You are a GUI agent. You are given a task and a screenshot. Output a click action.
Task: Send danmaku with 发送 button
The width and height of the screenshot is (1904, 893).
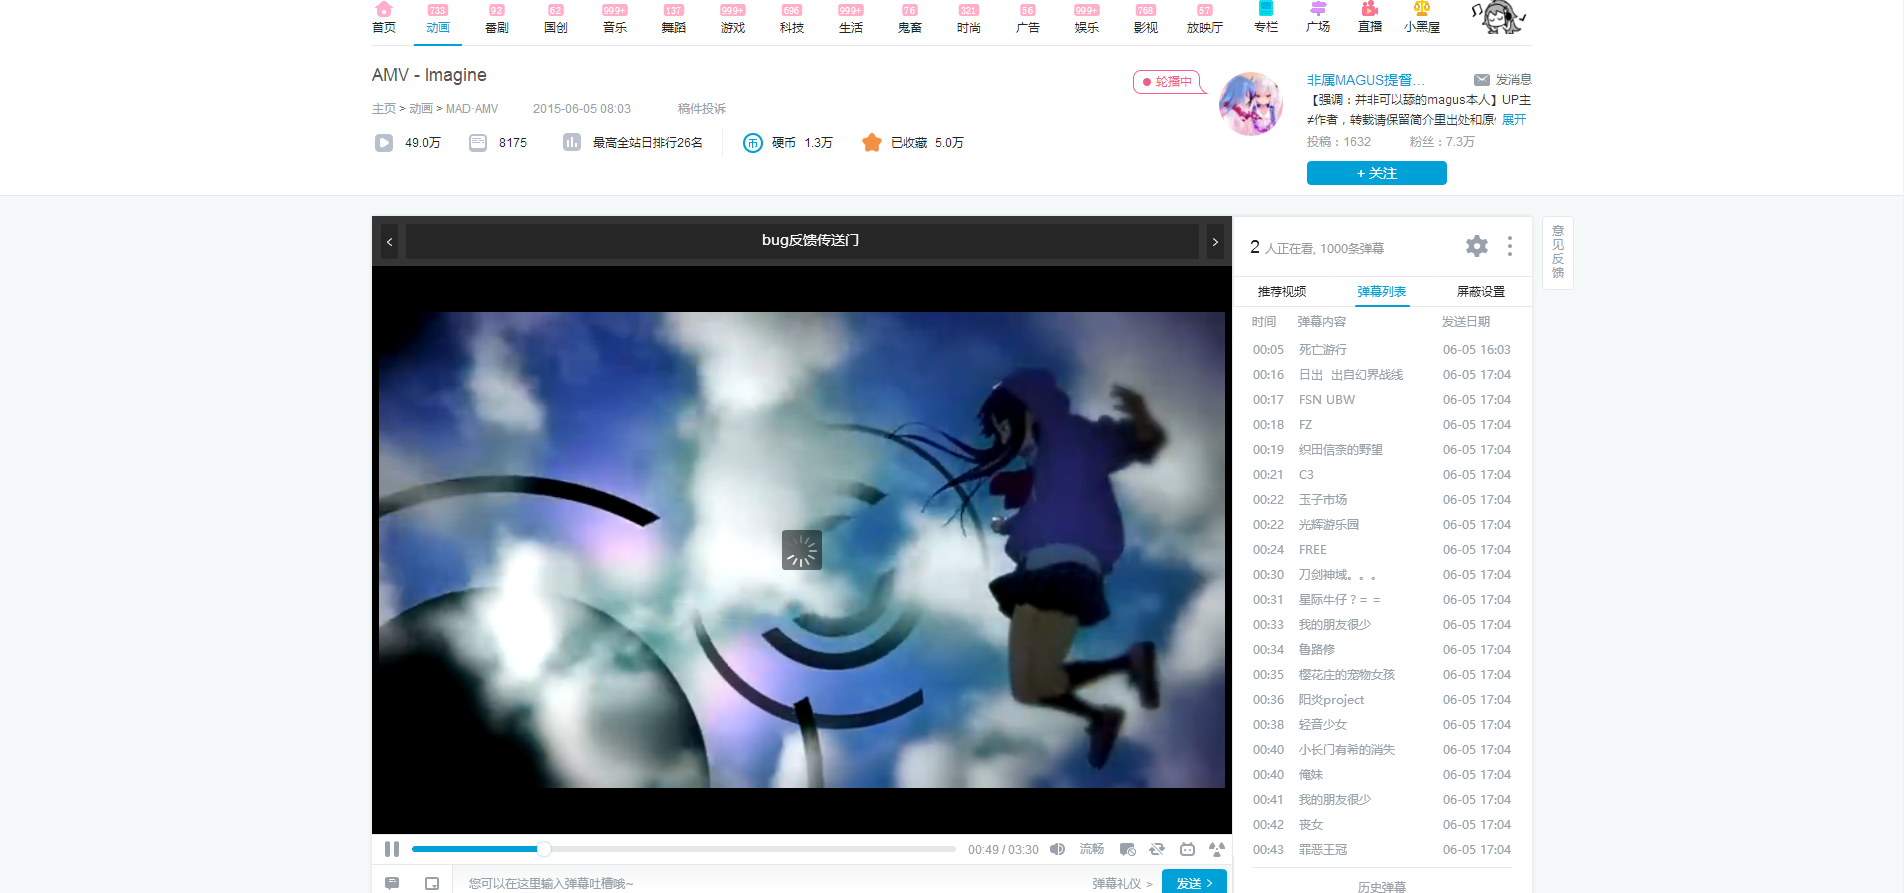coord(1194,883)
